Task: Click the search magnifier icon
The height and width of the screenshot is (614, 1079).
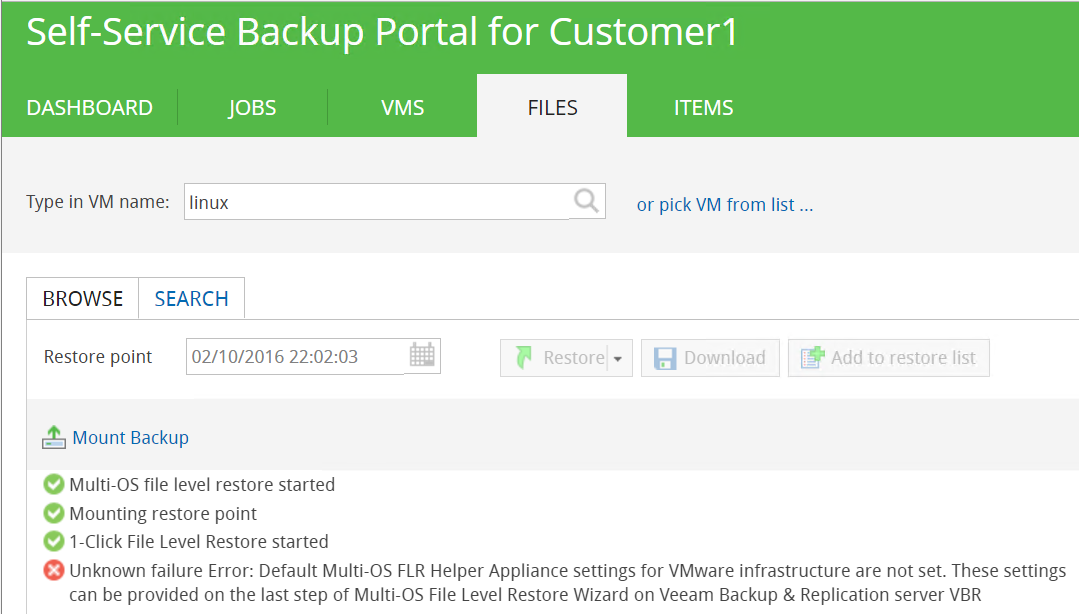Action: tap(587, 202)
